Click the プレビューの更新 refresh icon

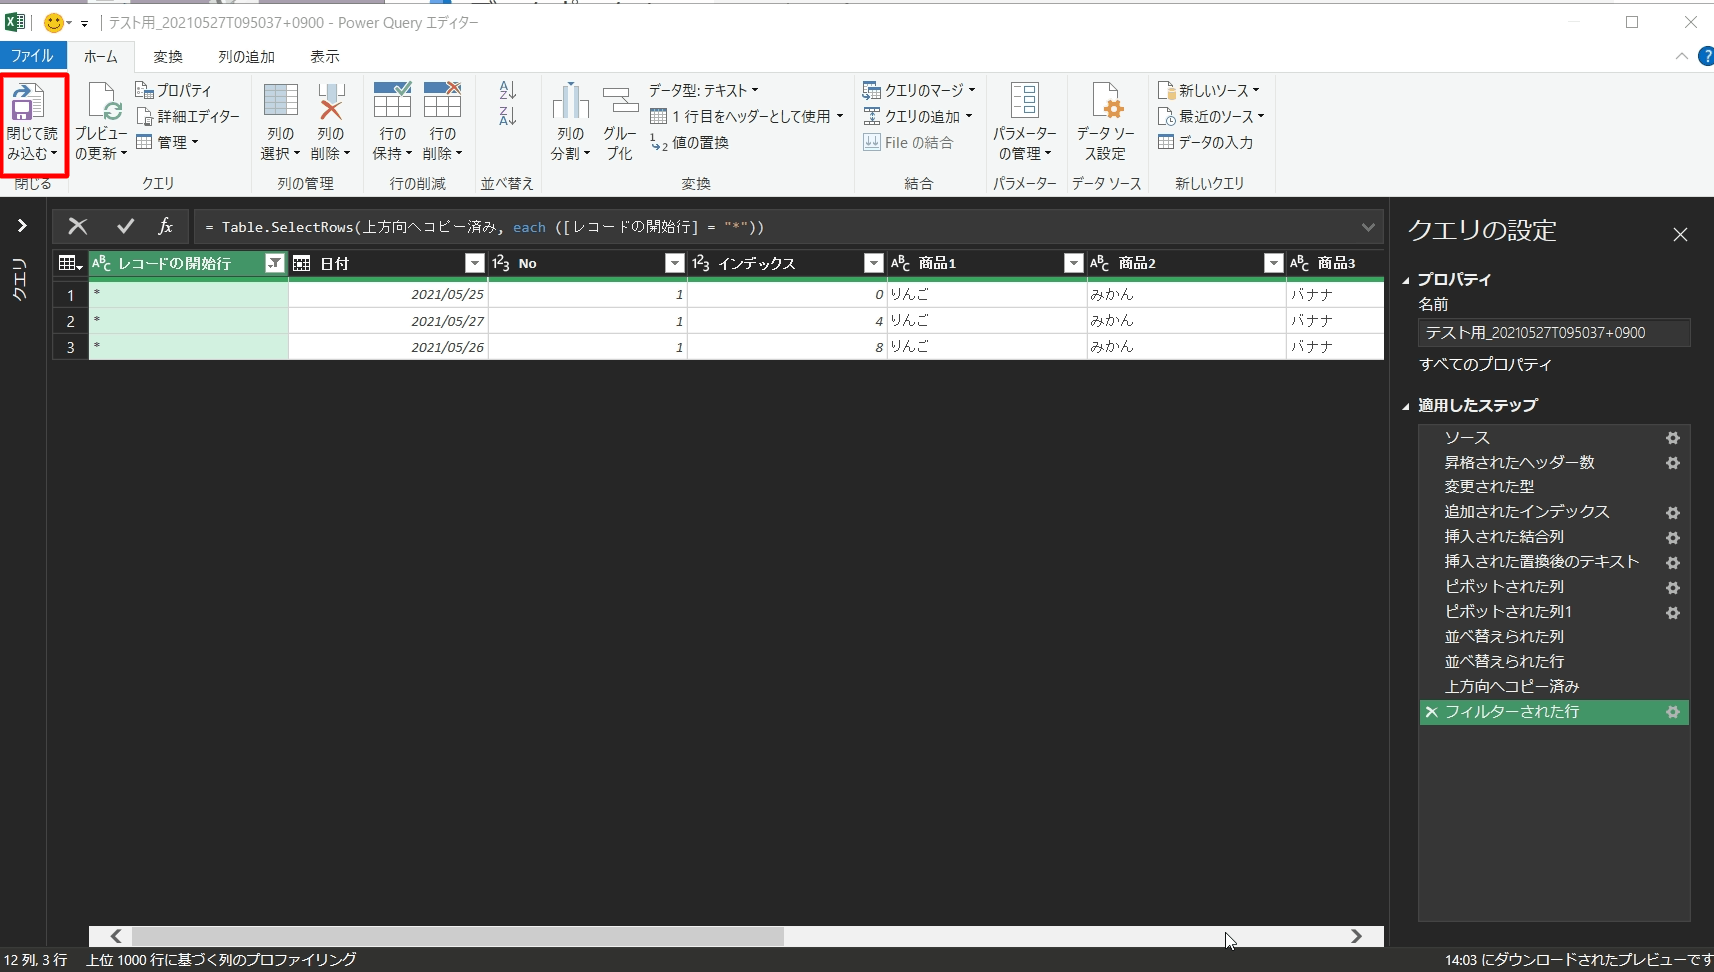(x=103, y=103)
